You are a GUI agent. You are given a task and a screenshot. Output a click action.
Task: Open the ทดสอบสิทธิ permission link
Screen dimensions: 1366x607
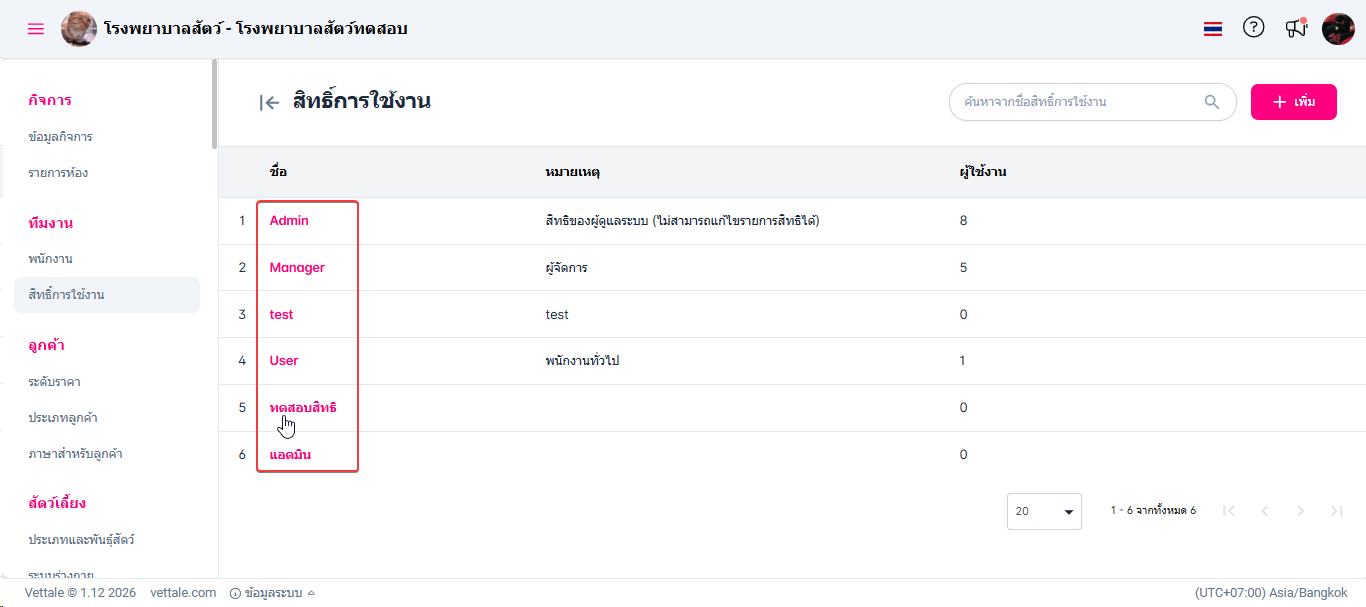pyautogui.click(x=303, y=408)
